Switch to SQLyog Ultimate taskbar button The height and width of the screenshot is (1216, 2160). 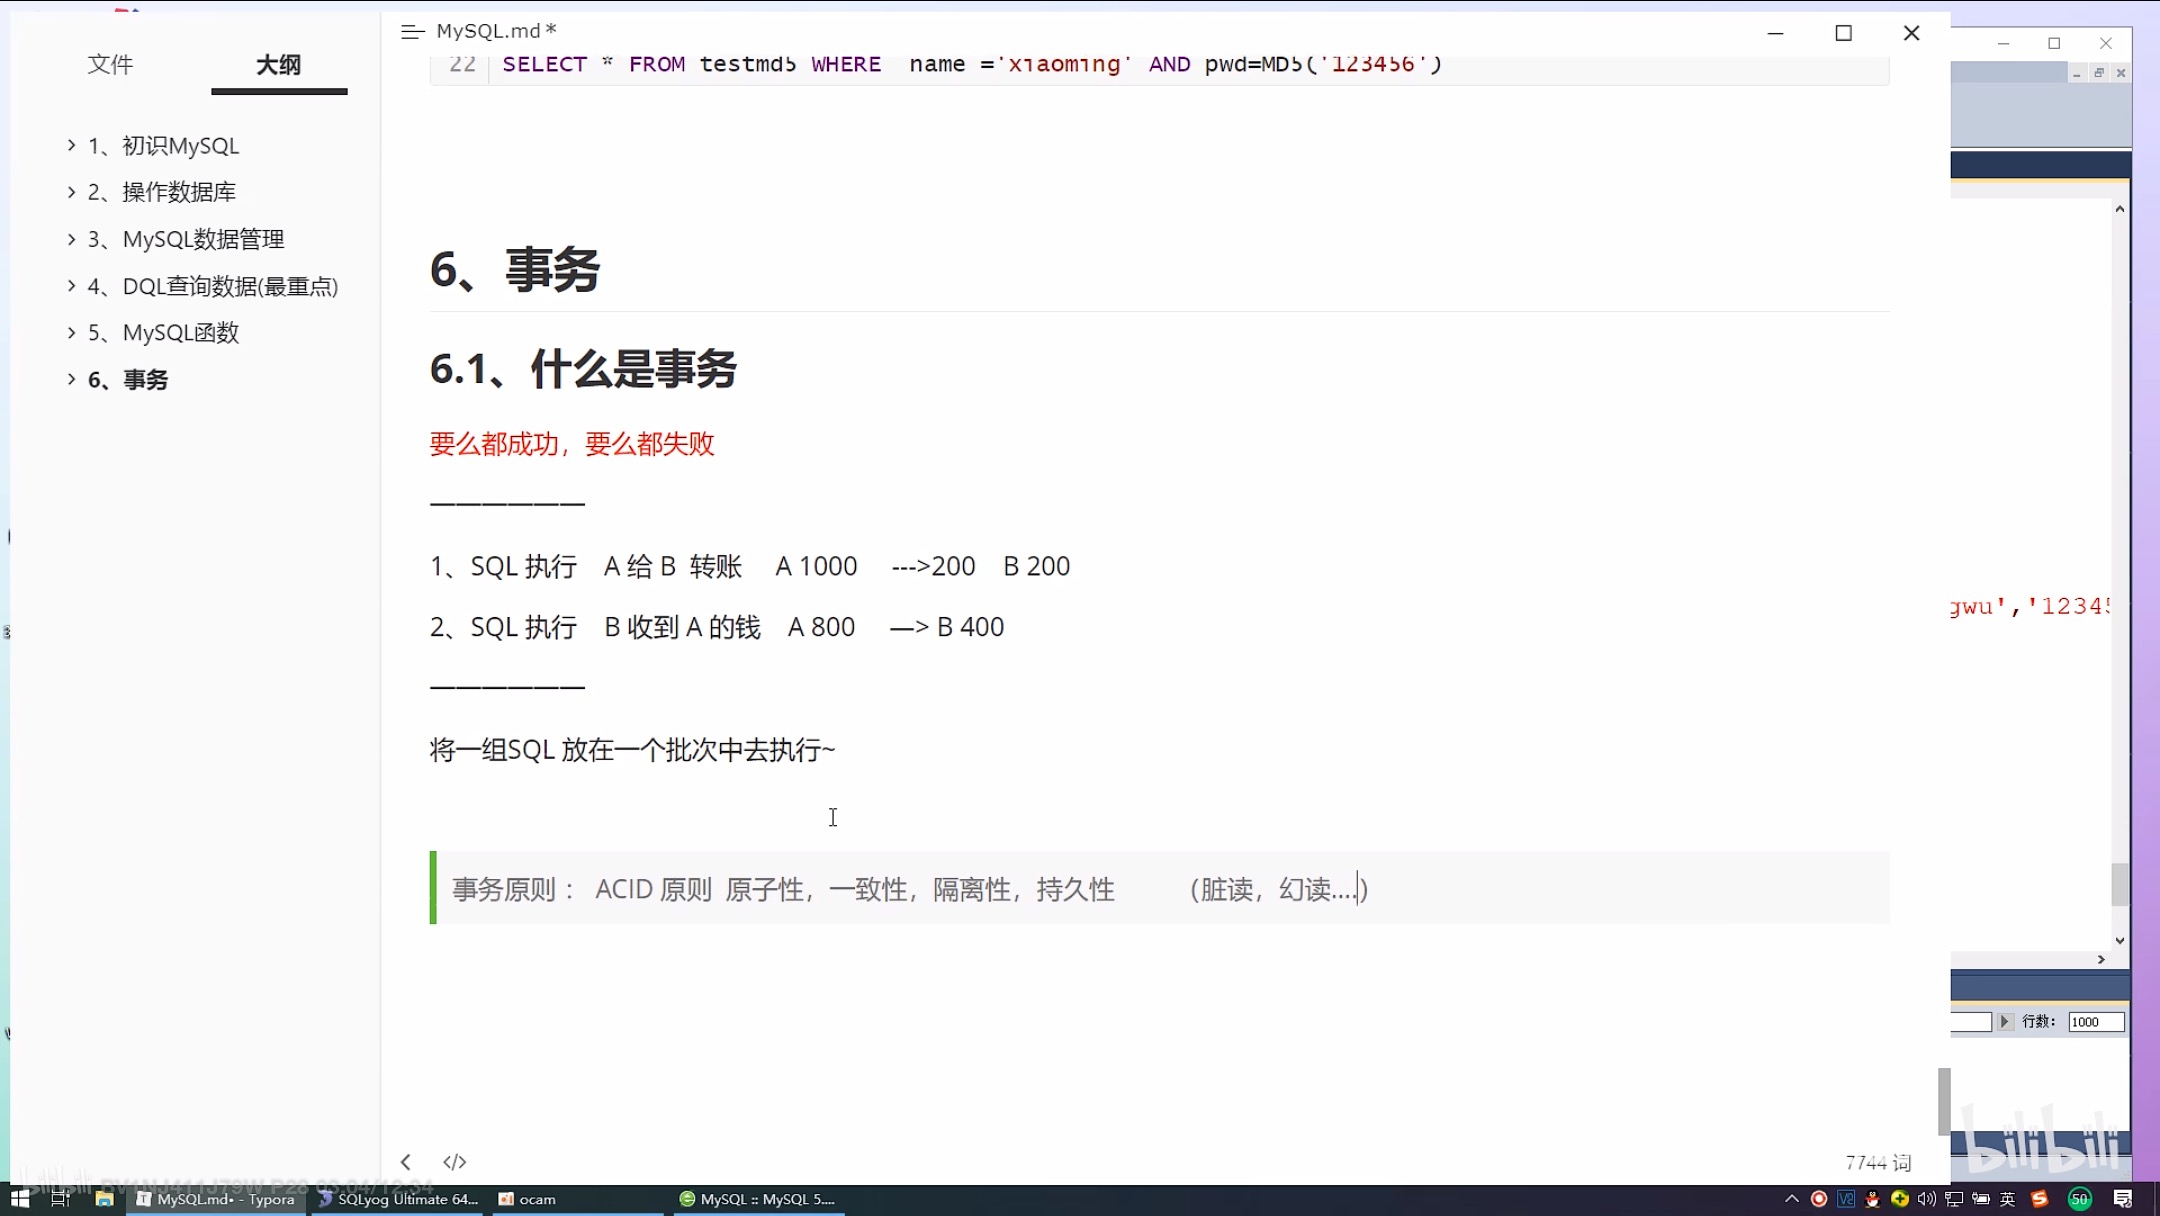398,1199
